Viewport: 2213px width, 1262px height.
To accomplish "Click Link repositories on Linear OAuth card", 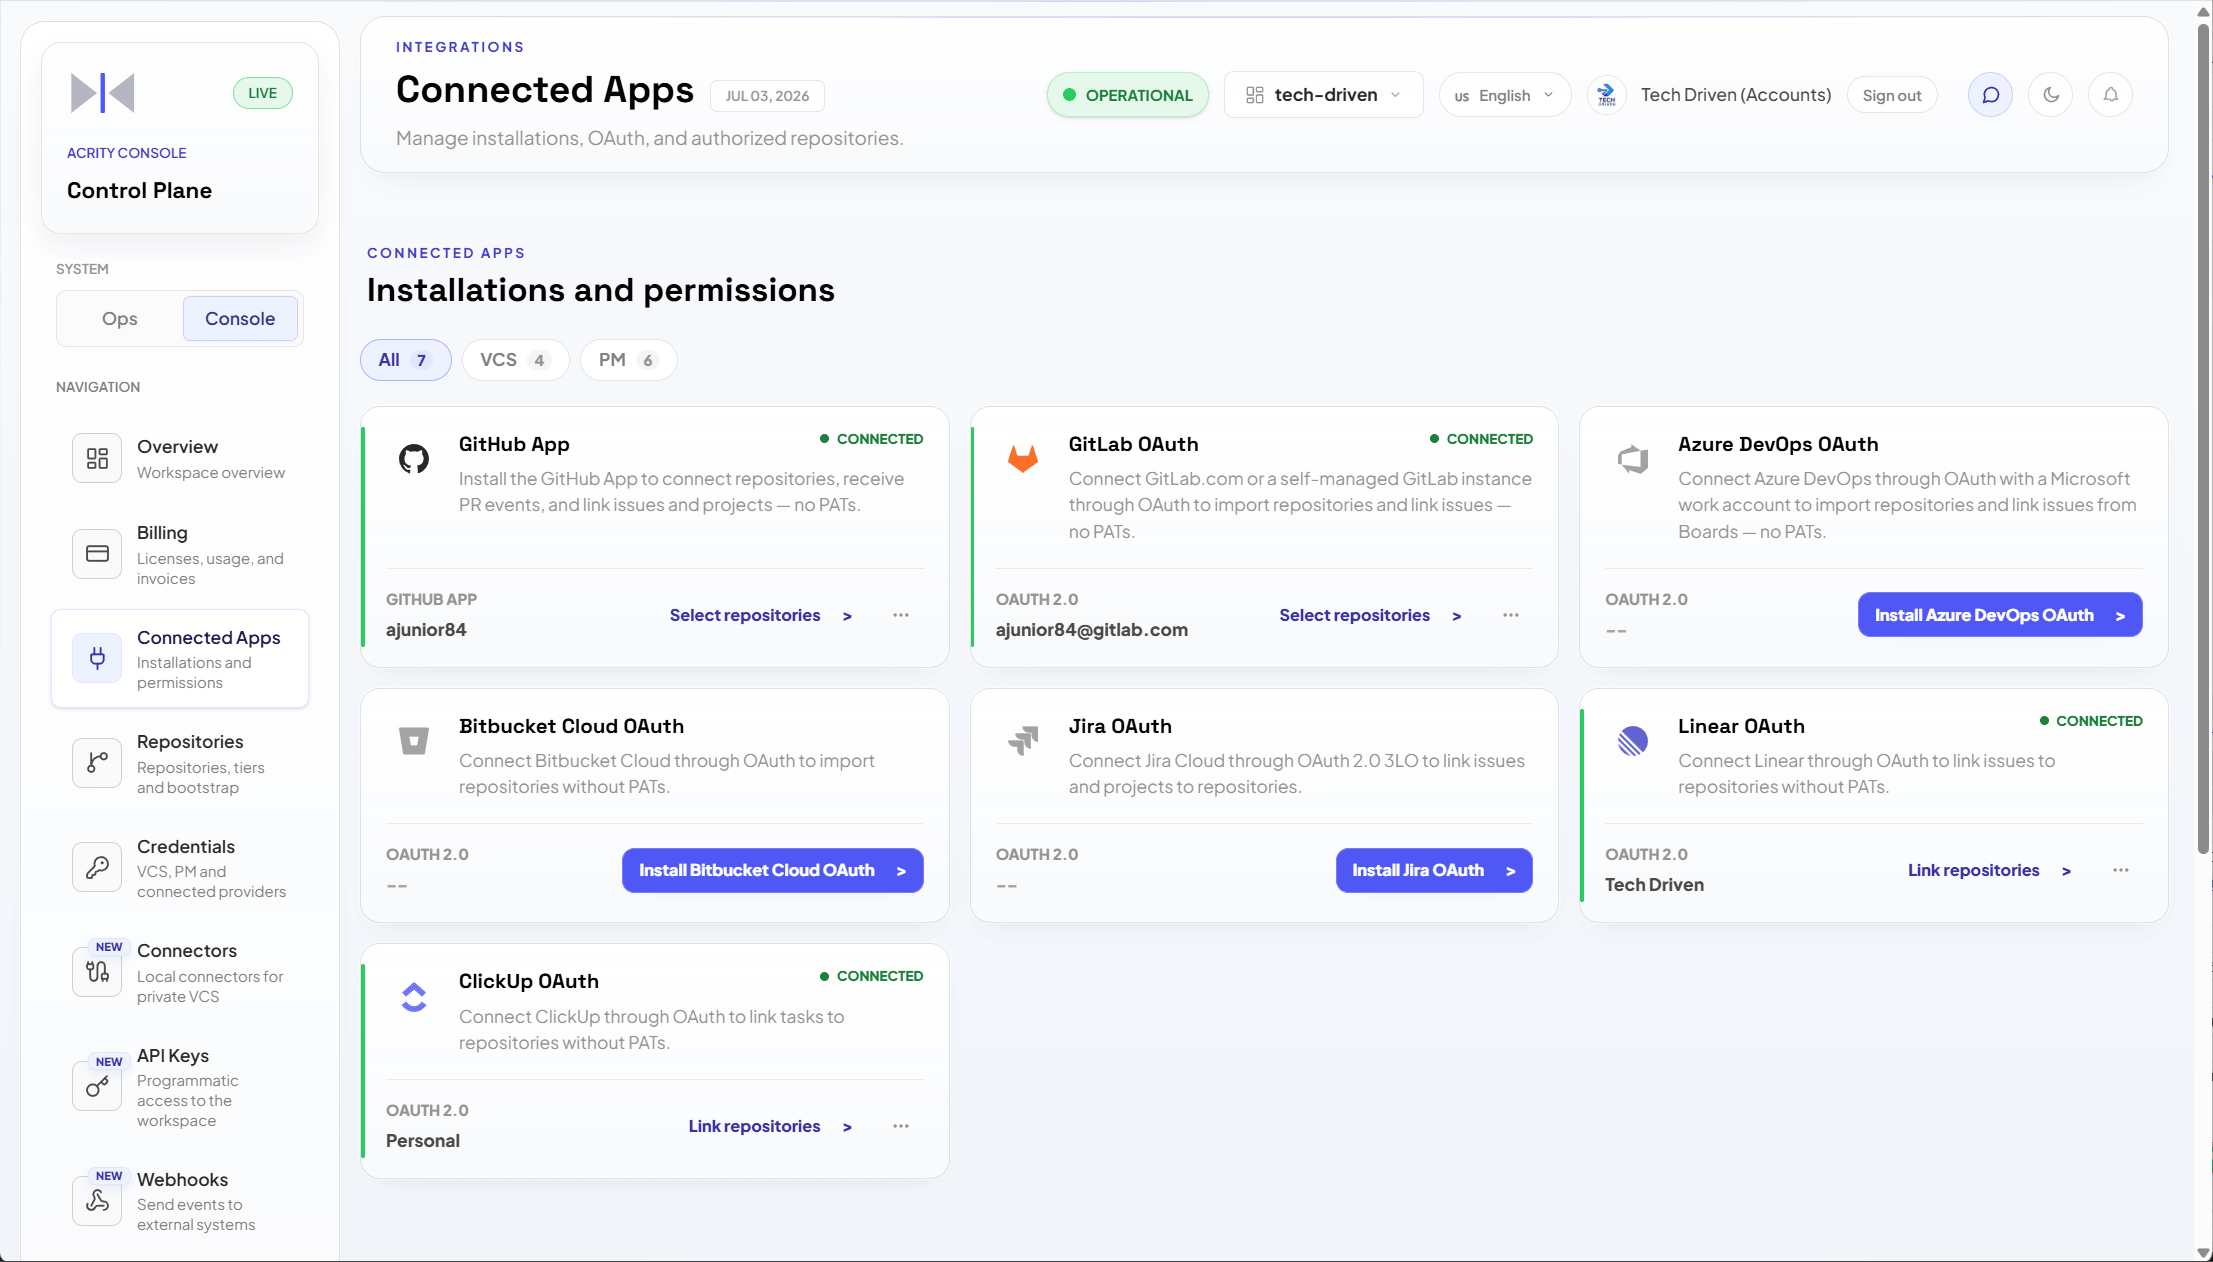I will (1989, 870).
